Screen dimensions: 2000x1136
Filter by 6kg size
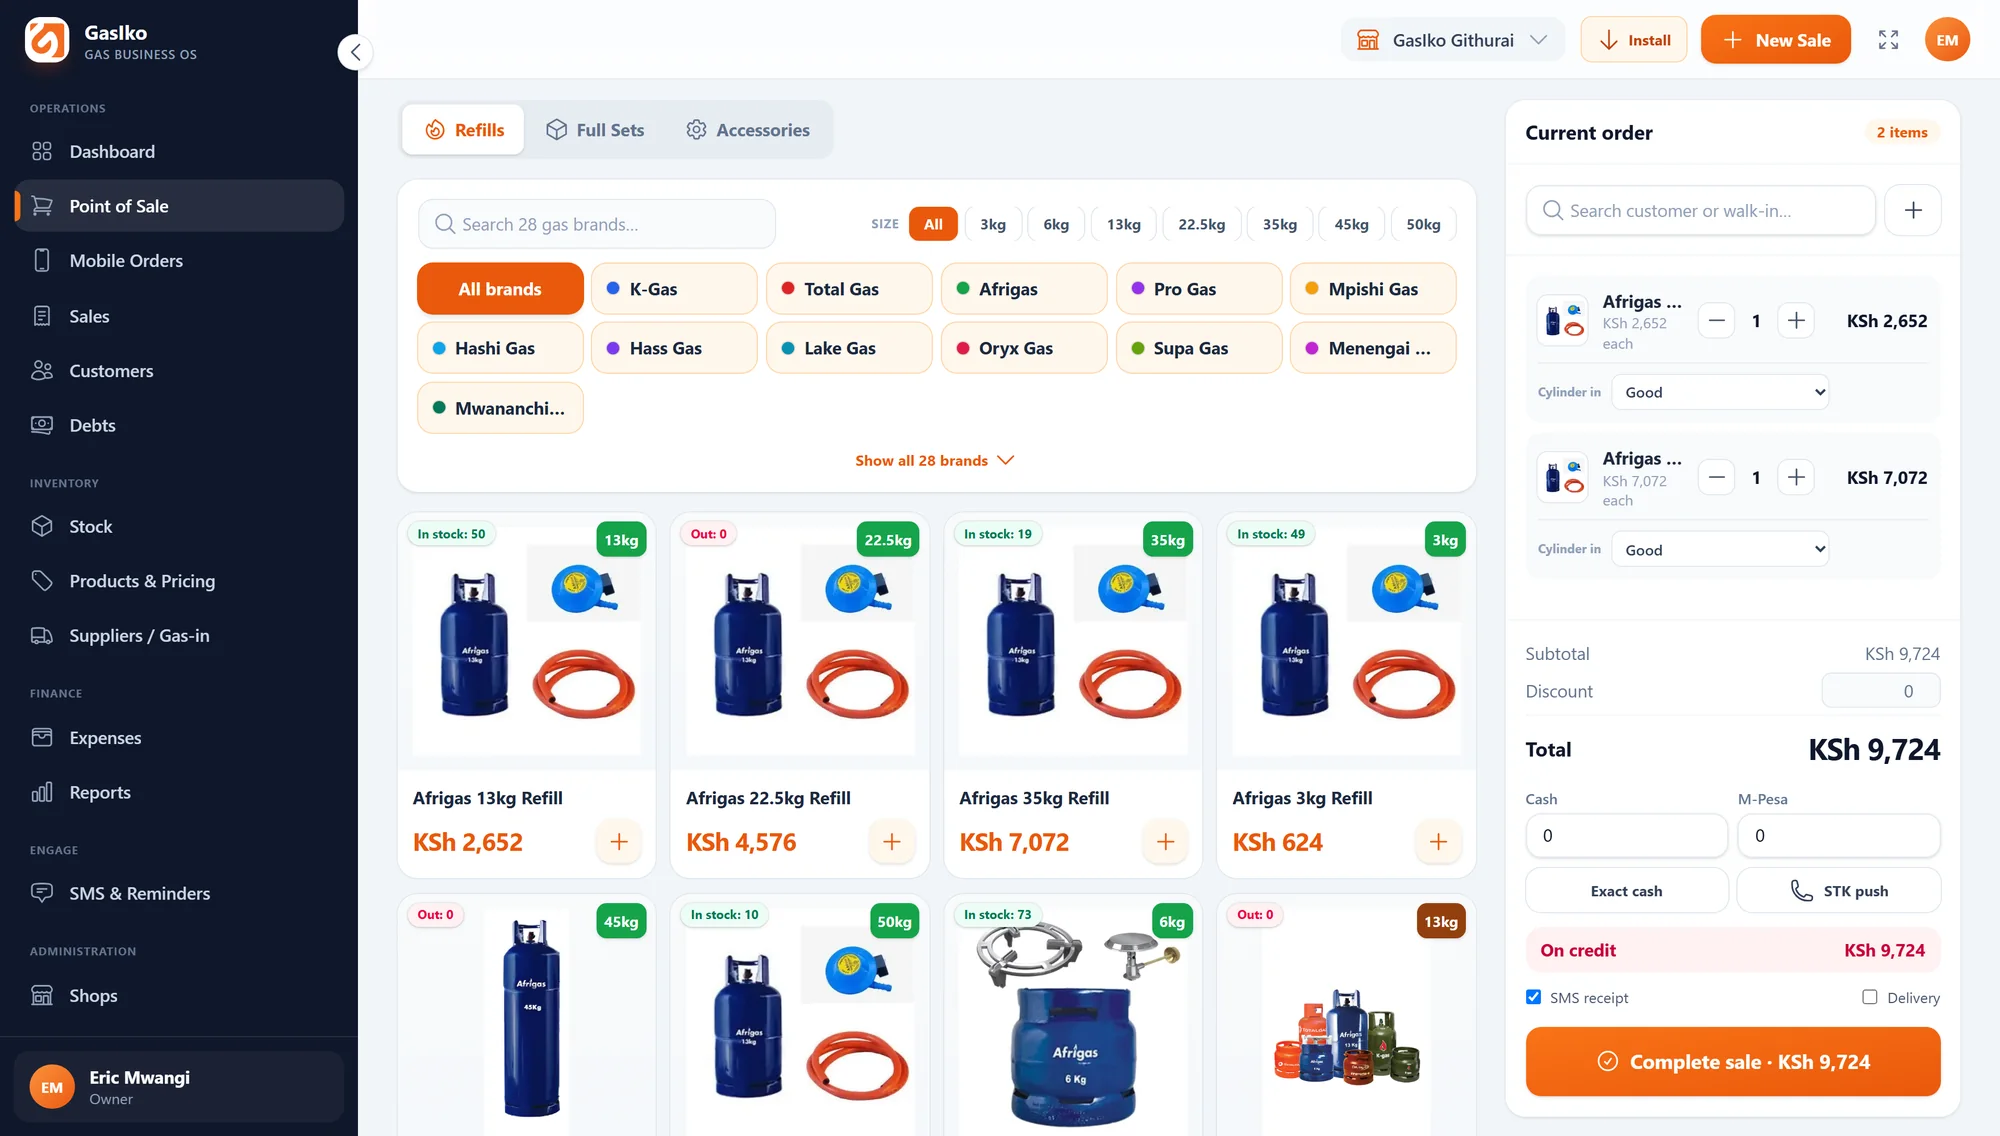click(x=1056, y=224)
